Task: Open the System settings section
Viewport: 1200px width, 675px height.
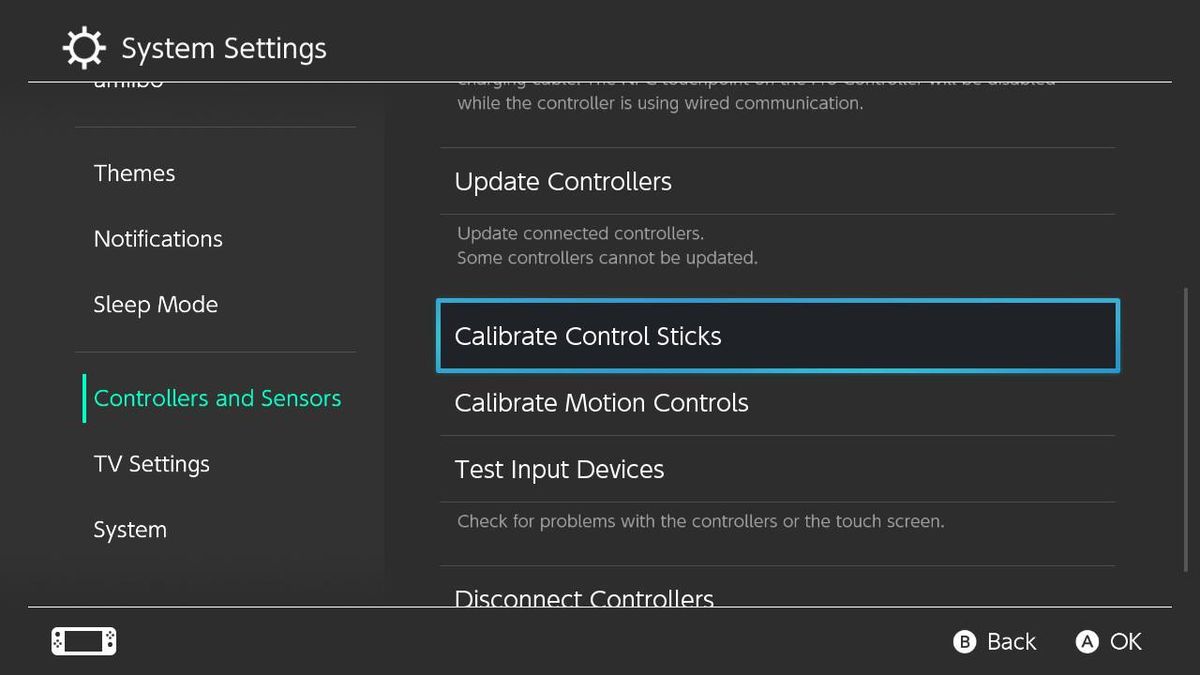Action: pyautogui.click(x=129, y=529)
